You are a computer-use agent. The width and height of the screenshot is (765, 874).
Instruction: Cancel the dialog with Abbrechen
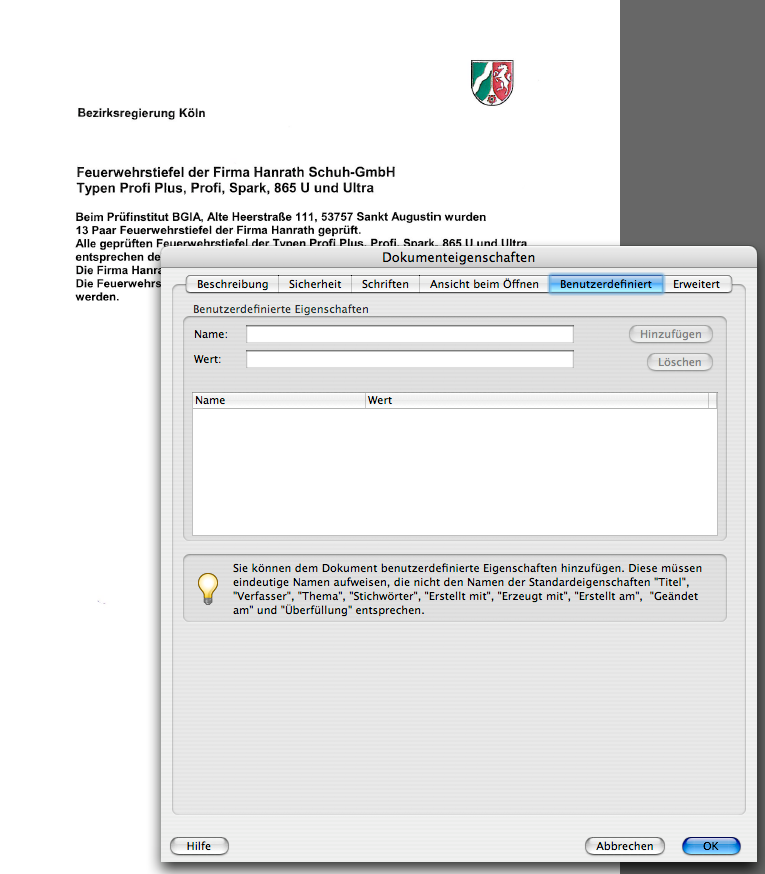[624, 846]
